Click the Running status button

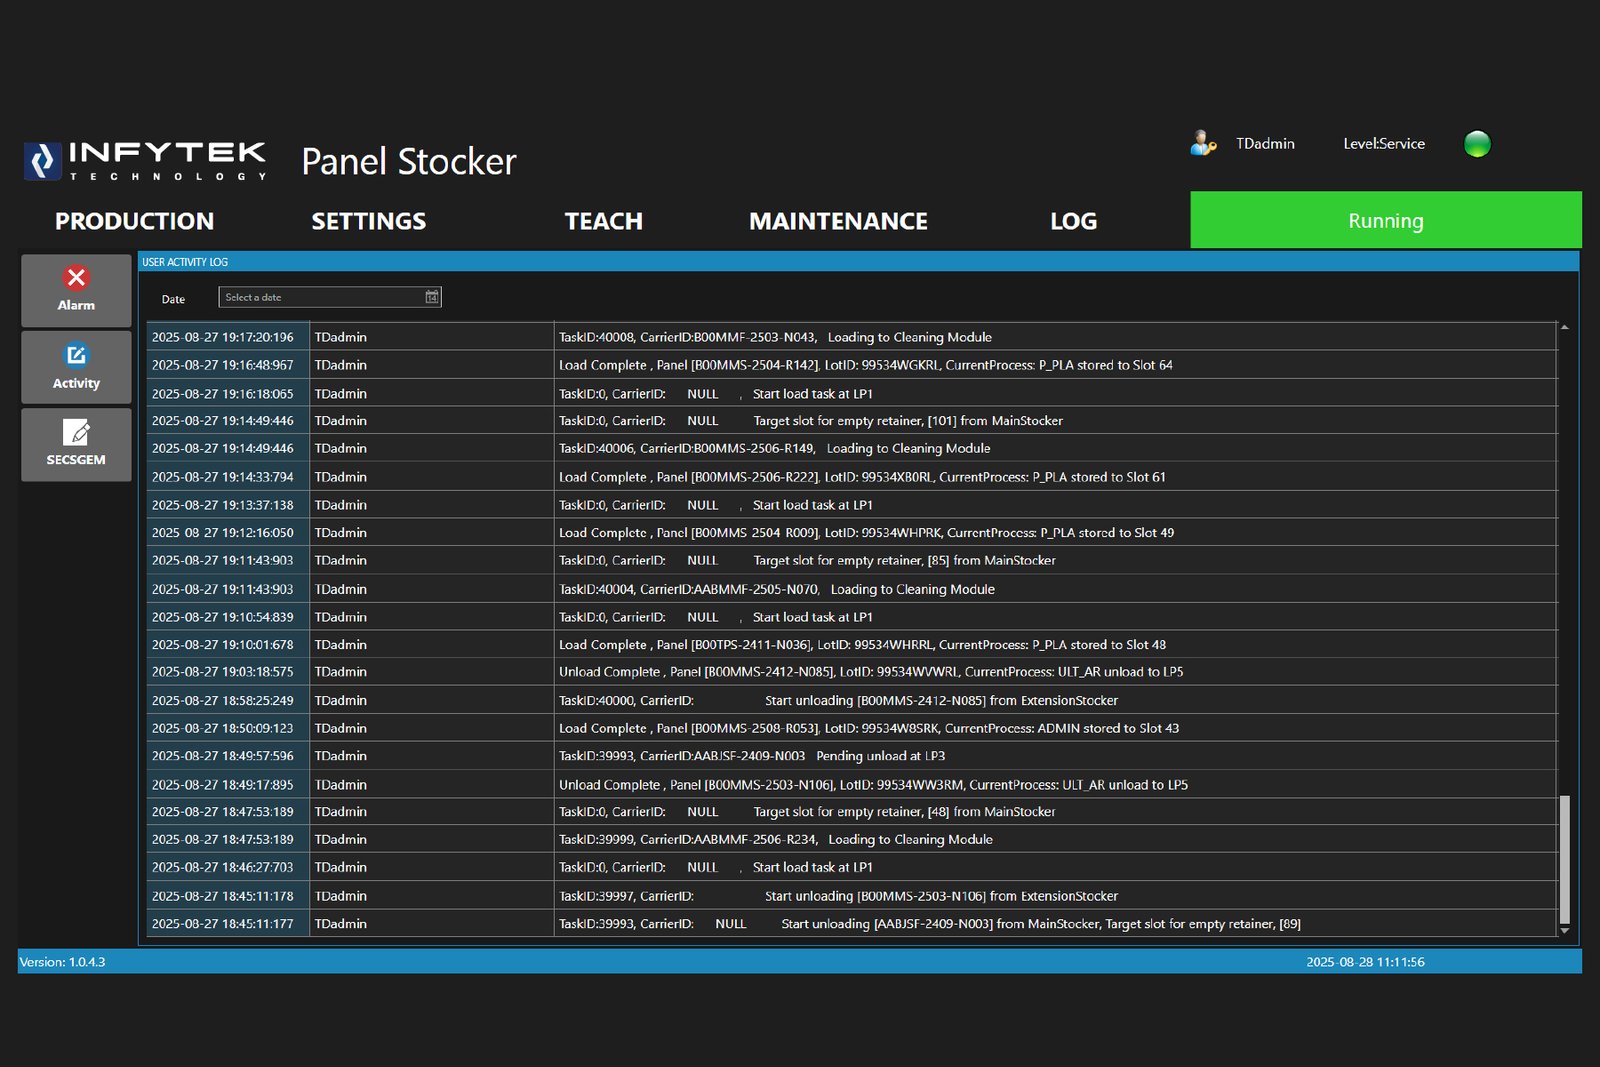click(x=1384, y=220)
